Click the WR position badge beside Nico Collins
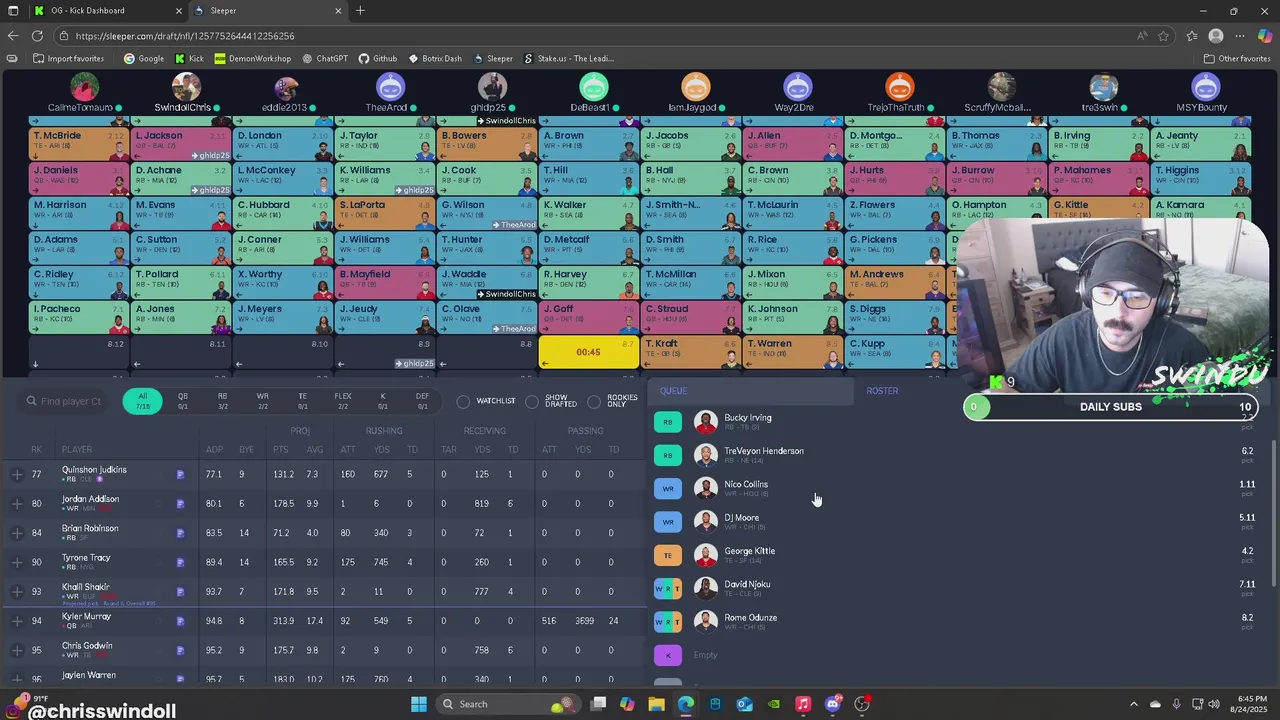The height and width of the screenshot is (720, 1280). pyautogui.click(x=668, y=488)
